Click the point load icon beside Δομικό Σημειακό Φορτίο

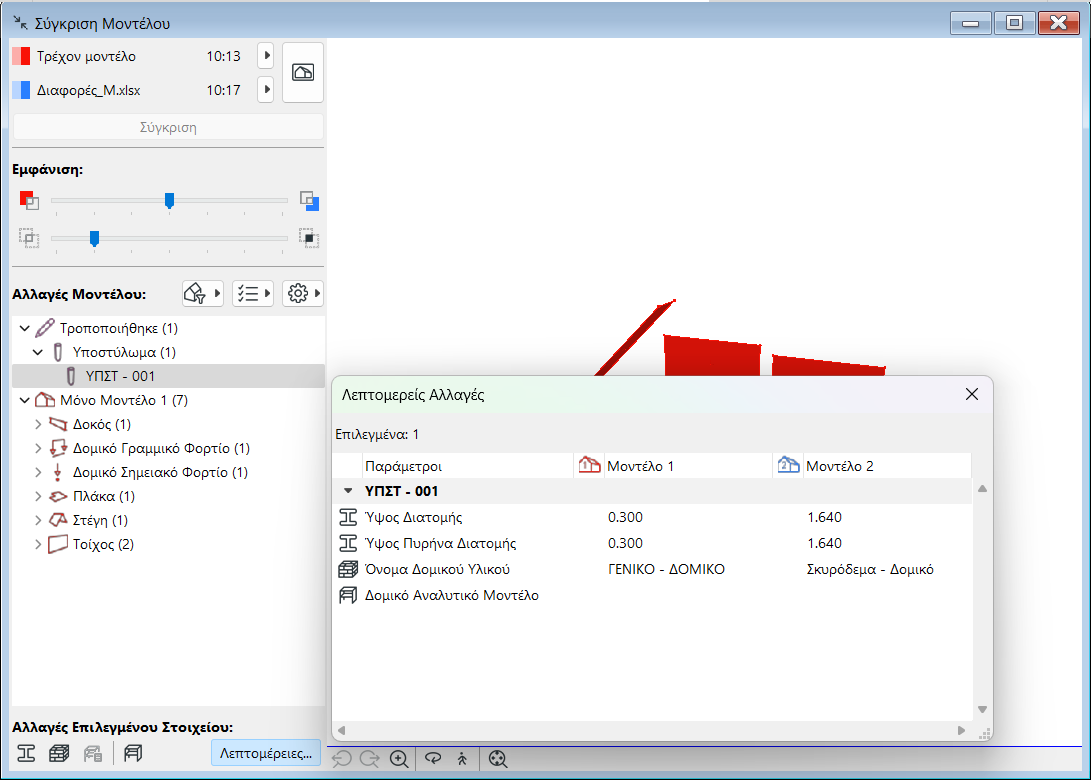point(58,472)
